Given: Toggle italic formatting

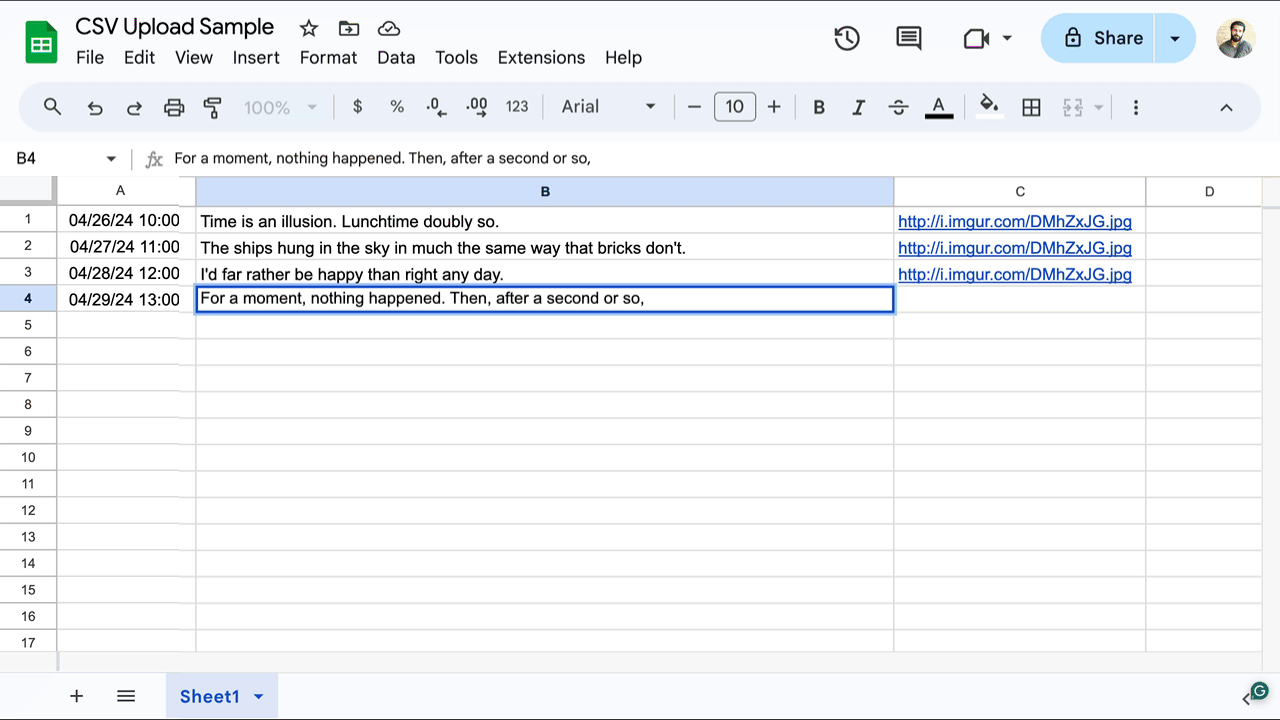Looking at the screenshot, I should (858, 107).
